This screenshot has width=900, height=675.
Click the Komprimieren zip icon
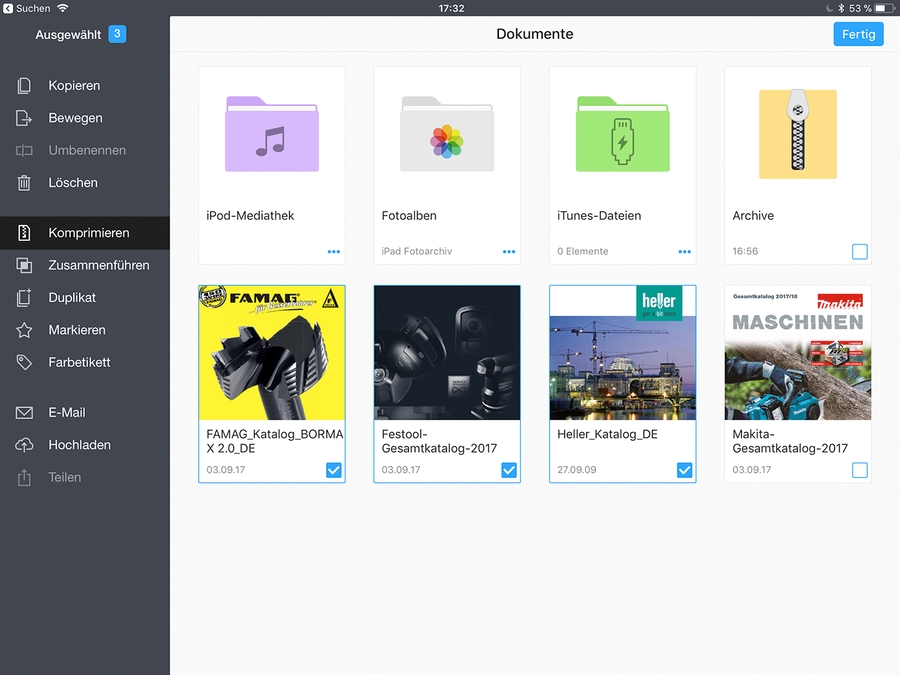(25, 233)
